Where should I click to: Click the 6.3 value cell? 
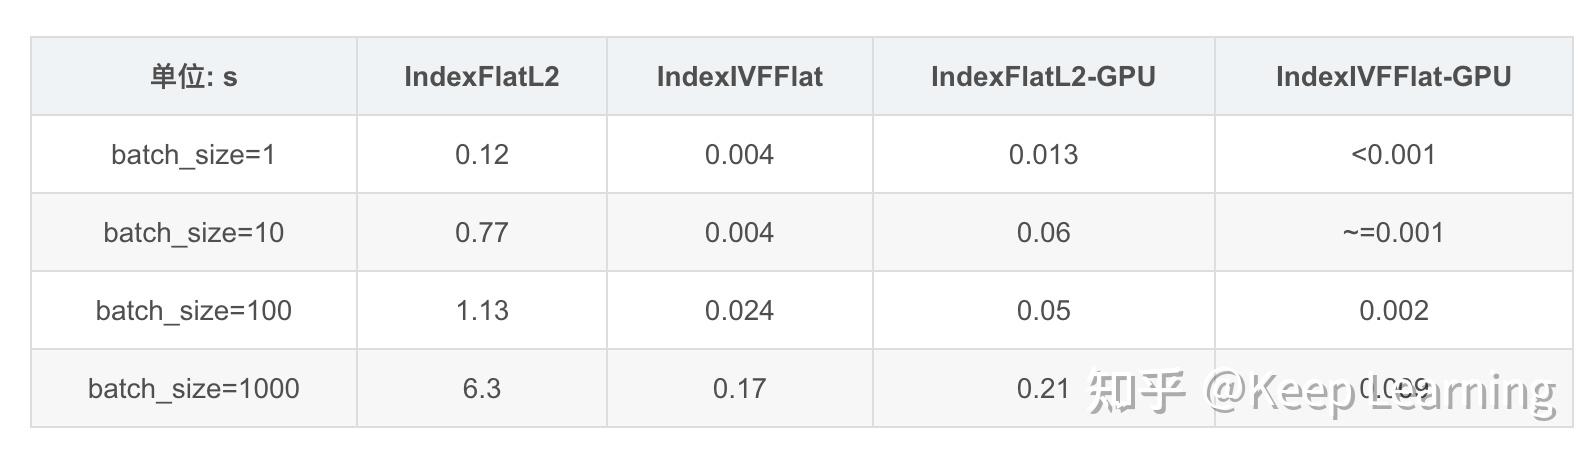click(481, 389)
